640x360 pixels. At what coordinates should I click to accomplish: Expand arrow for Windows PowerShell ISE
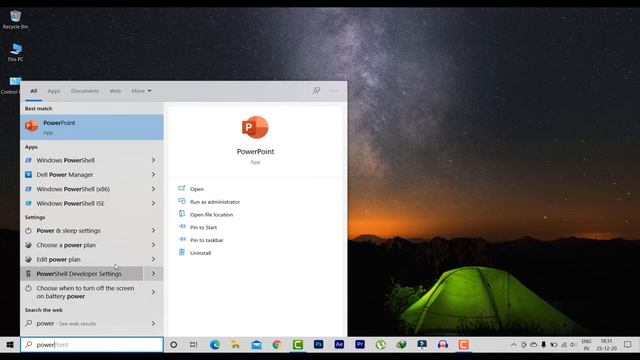tap(153, 203)
